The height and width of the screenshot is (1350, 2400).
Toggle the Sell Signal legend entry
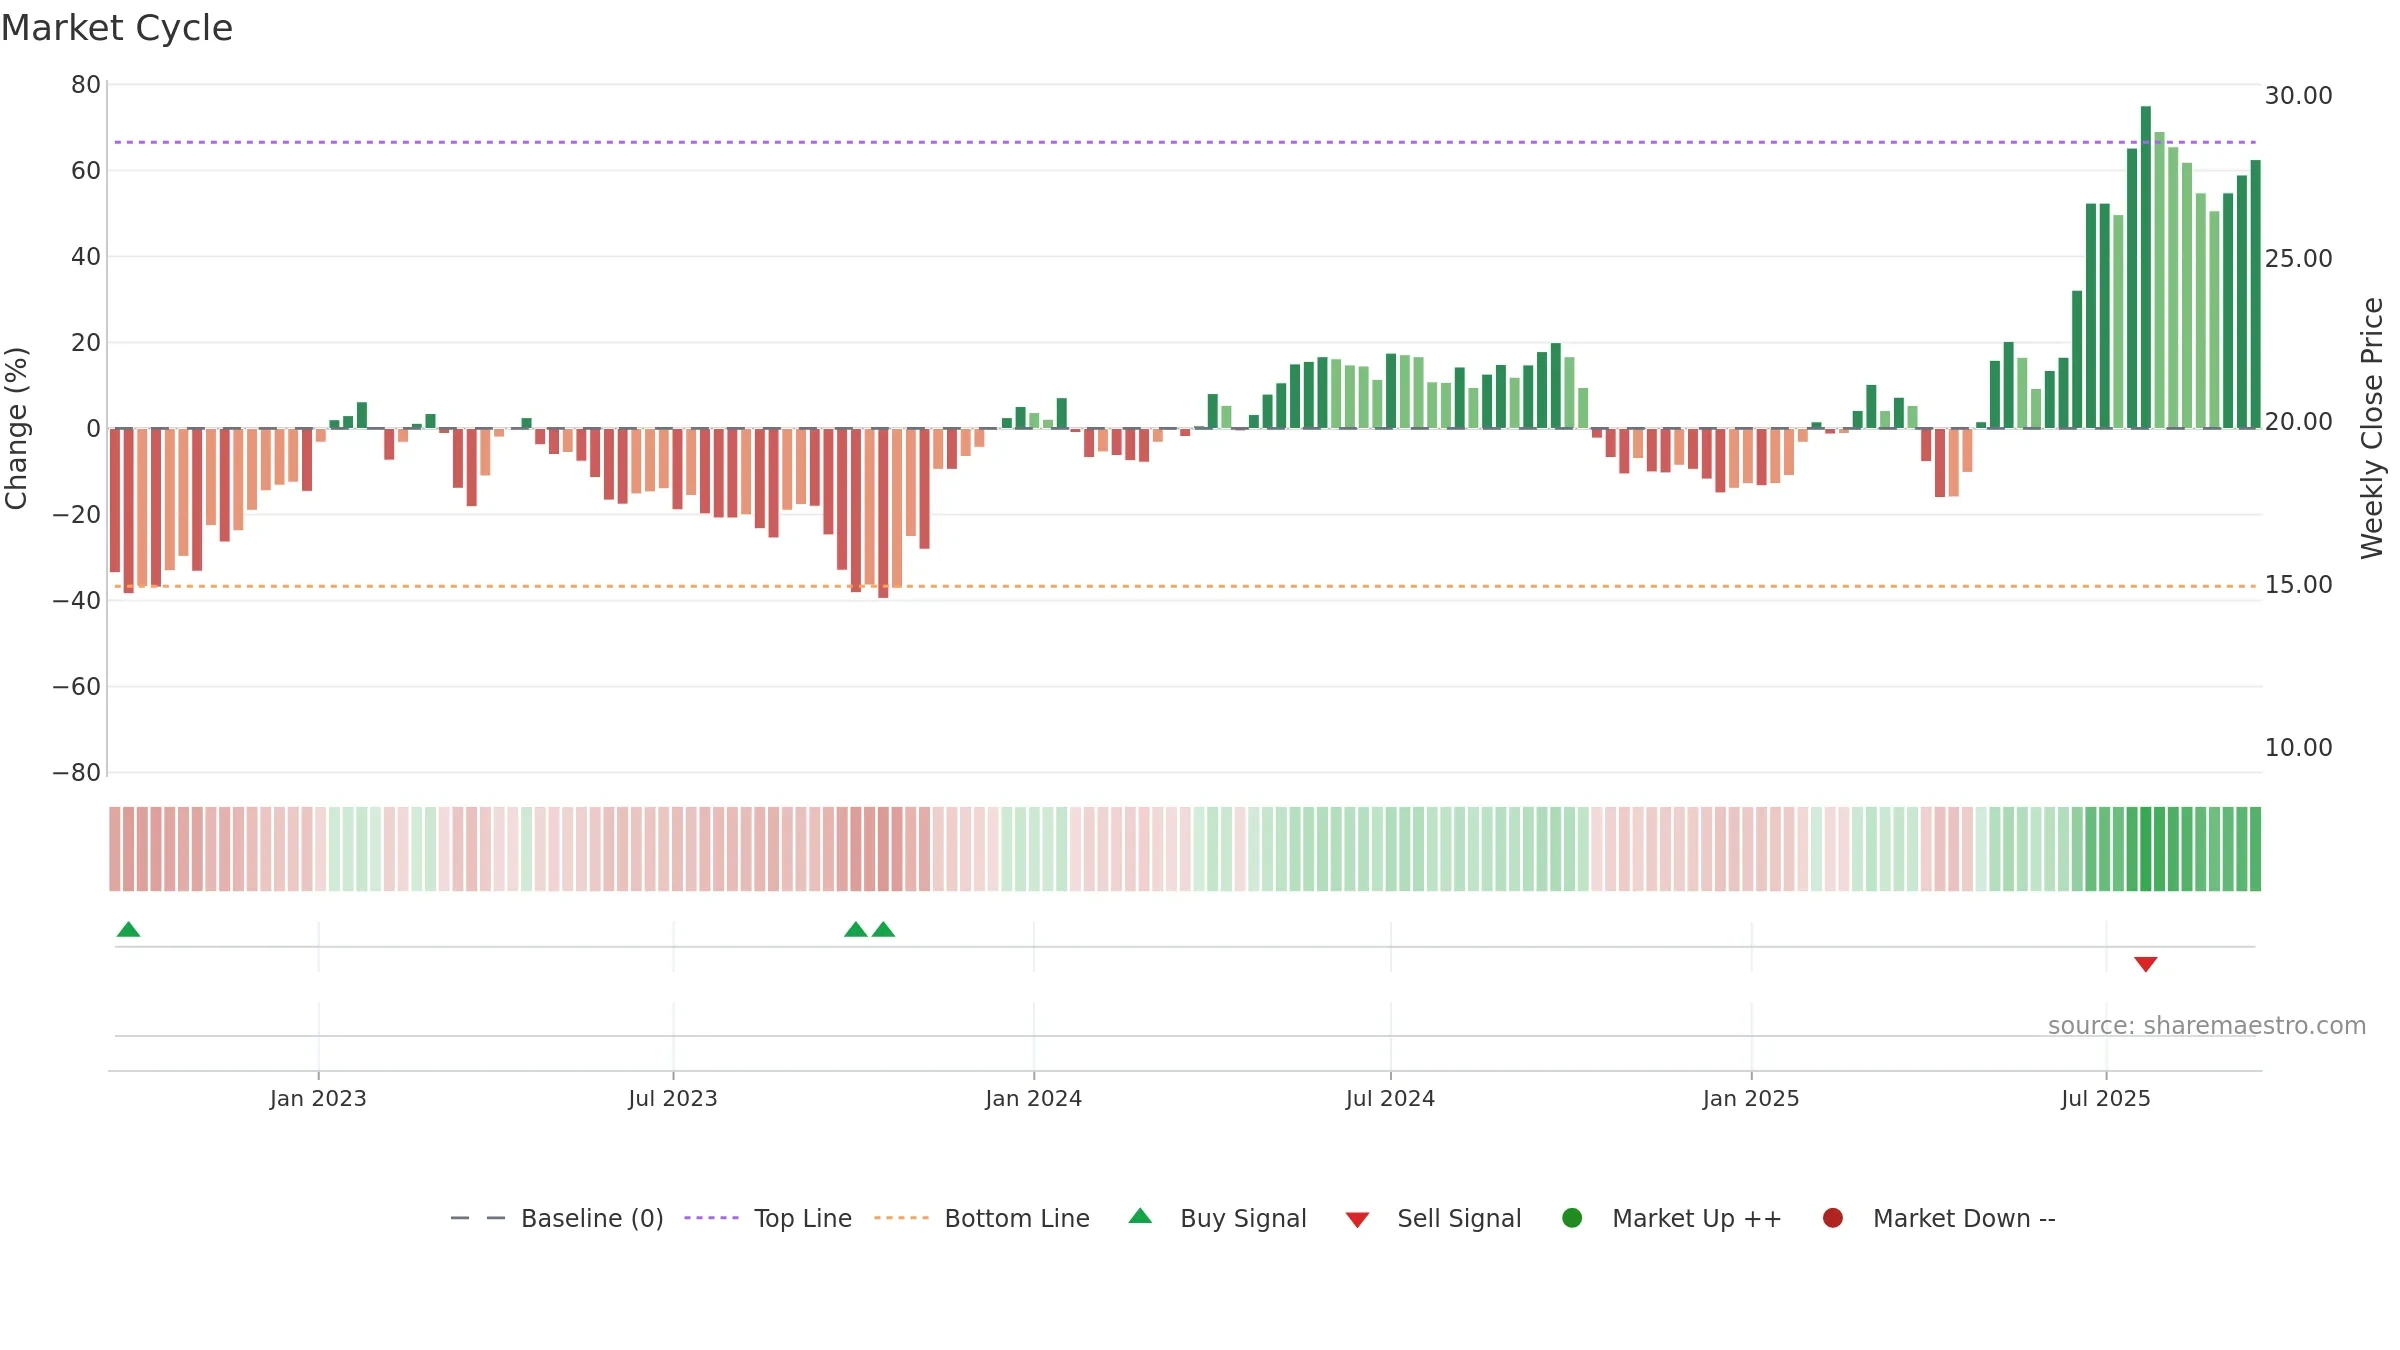[1433, 1218]
